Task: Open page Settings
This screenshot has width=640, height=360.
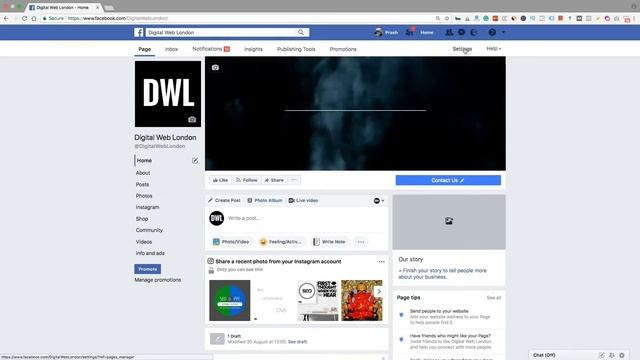Action: click(x=462, y=49)
